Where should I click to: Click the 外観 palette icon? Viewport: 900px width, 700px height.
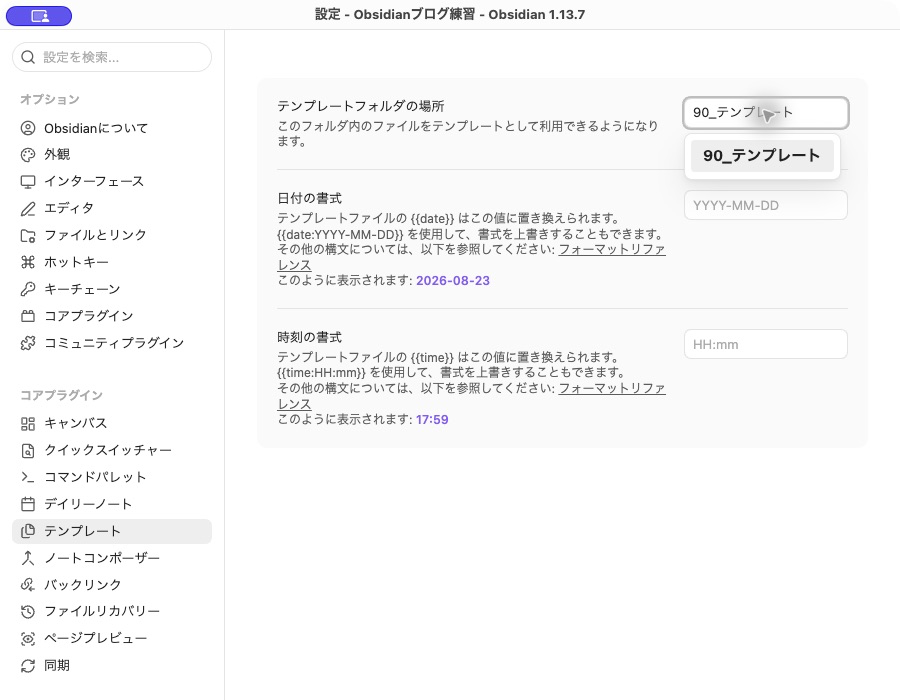point(28,154)
